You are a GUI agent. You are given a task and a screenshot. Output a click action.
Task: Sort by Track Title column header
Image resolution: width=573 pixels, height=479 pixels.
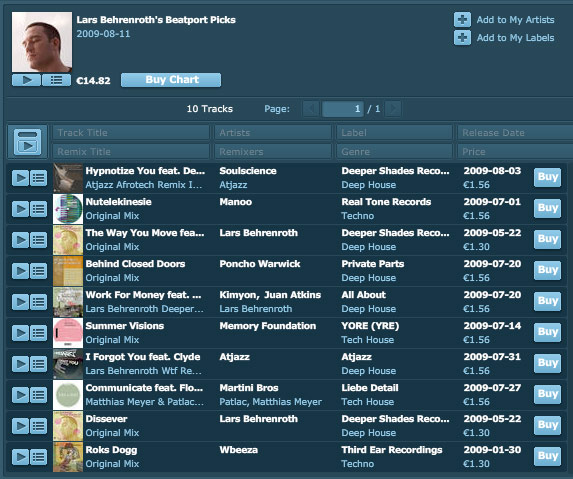point(131,133)
